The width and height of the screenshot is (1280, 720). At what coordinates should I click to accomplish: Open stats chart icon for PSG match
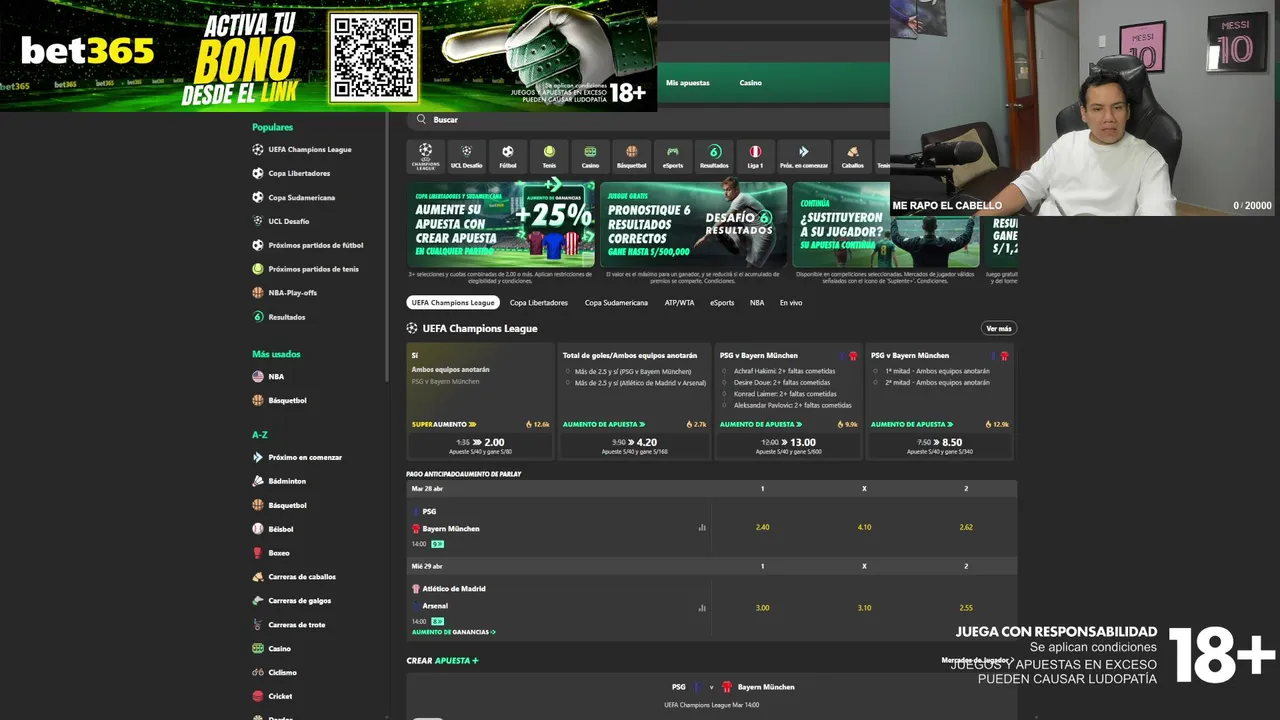coord(702,527)
